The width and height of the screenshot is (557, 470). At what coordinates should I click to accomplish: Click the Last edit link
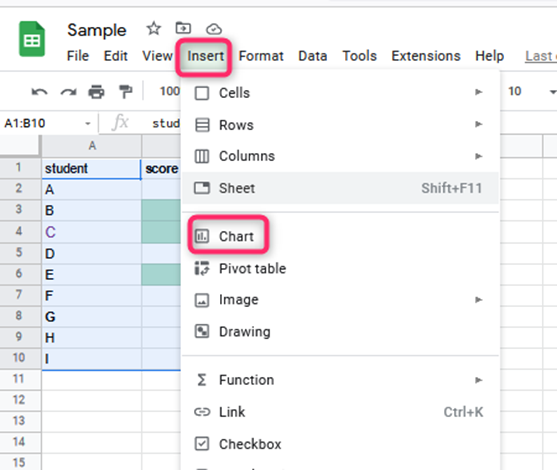click(541, 56)
